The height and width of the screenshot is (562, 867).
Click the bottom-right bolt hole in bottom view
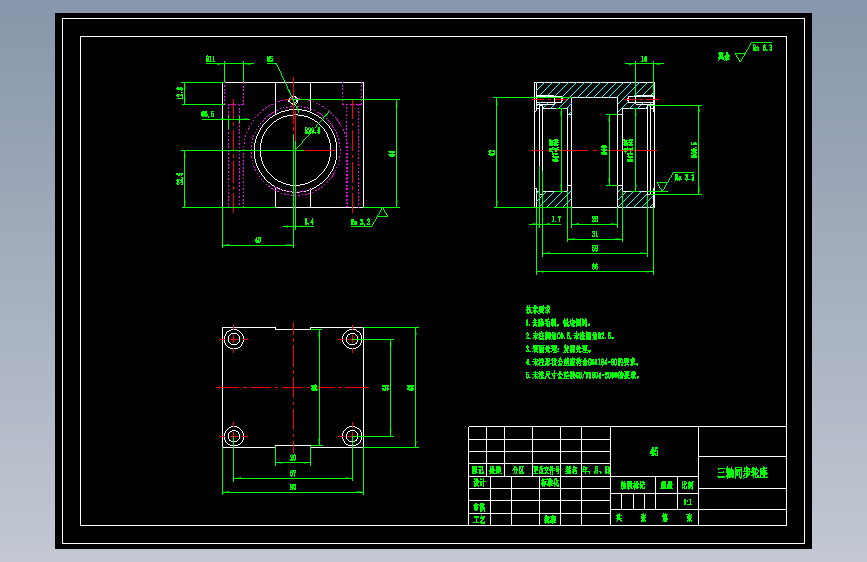click(x=352, y=436)
